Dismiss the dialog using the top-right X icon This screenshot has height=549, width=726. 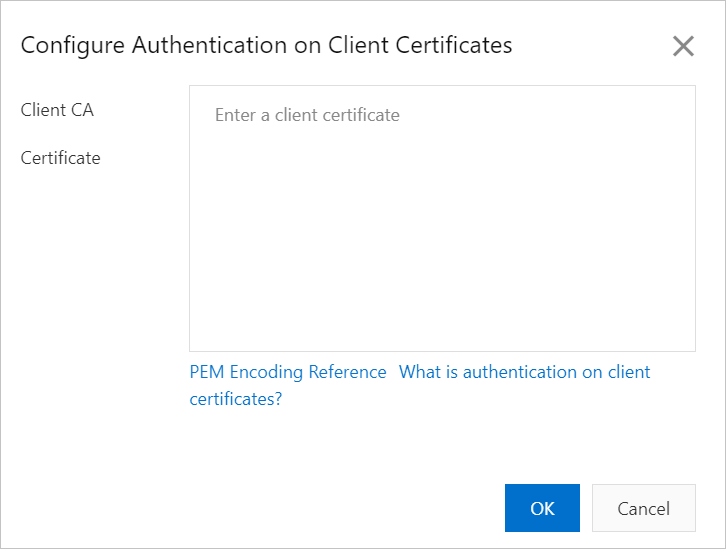point(683,46)
